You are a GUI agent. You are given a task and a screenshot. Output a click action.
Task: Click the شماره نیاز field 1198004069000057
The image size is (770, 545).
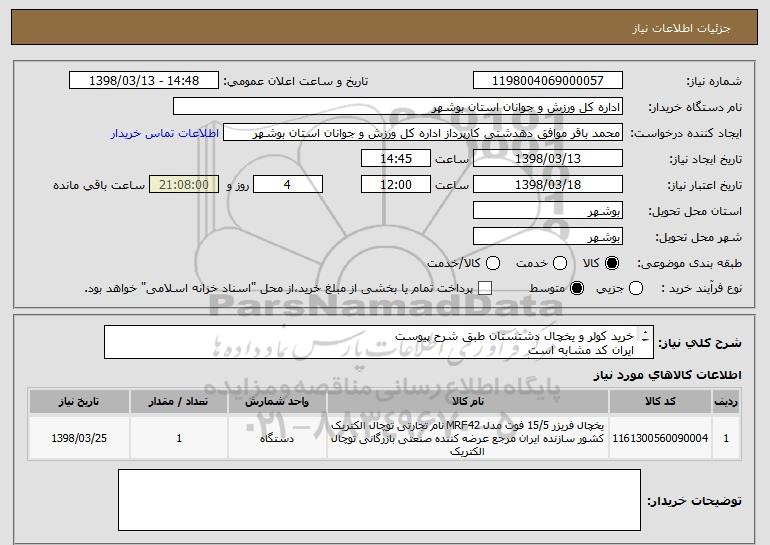(548, 81)
